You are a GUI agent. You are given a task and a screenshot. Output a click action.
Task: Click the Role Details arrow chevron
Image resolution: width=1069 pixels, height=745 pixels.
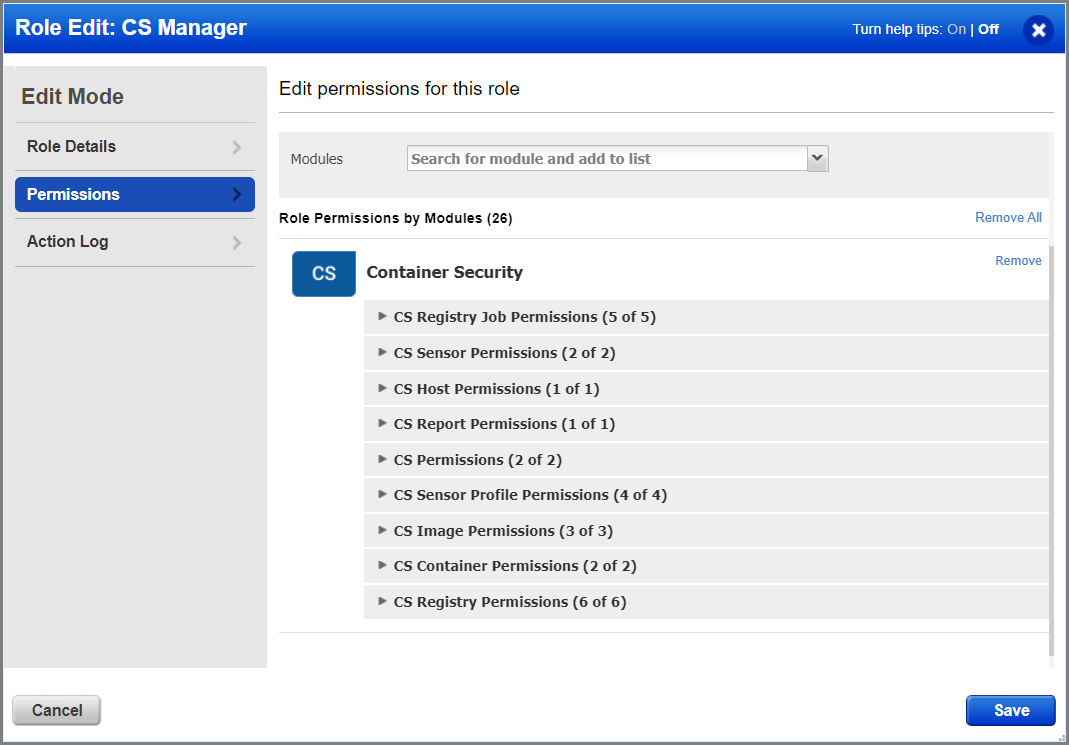(x=237, y=146)
